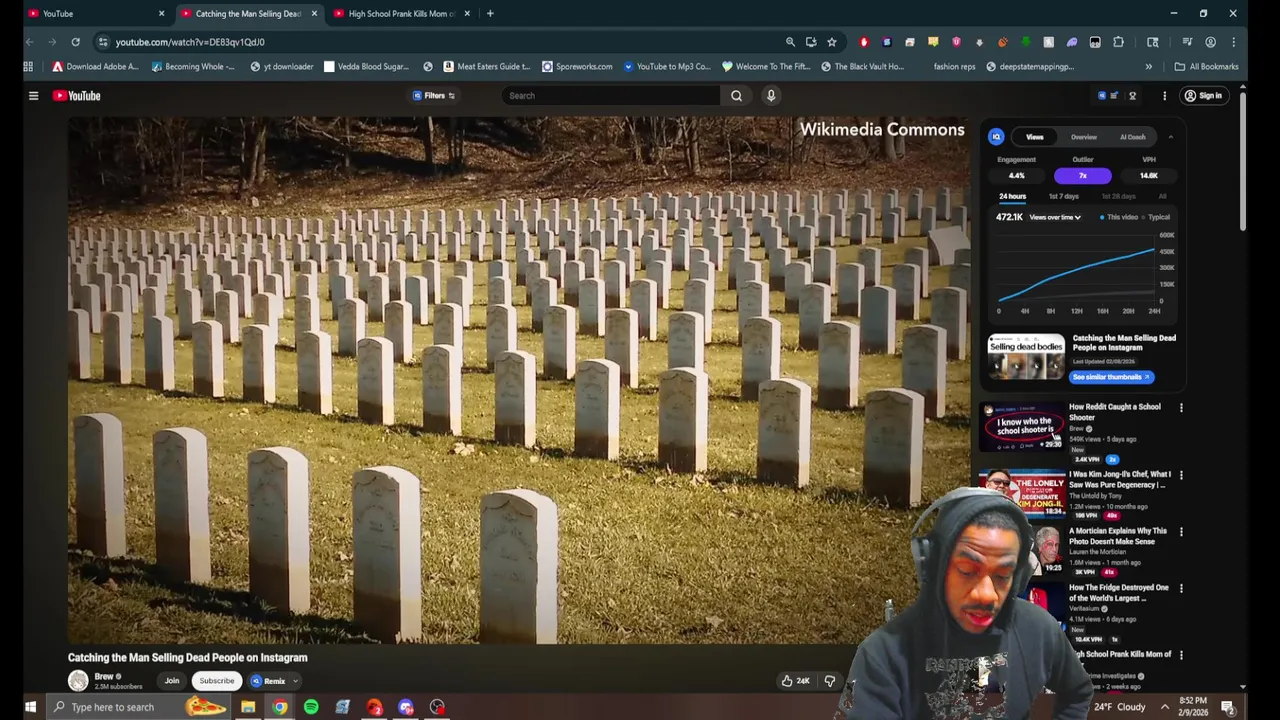1280x720 pixels.
Task: Click the Chrome address bar URL
Action: pyautogui.click(x=190, y=42)
